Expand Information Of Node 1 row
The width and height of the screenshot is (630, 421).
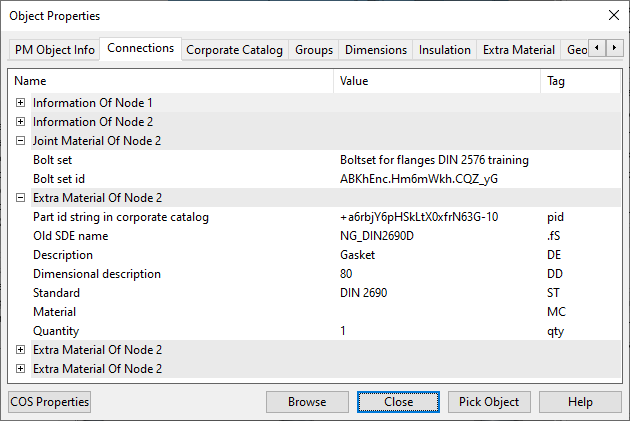[x=20, y=103]
